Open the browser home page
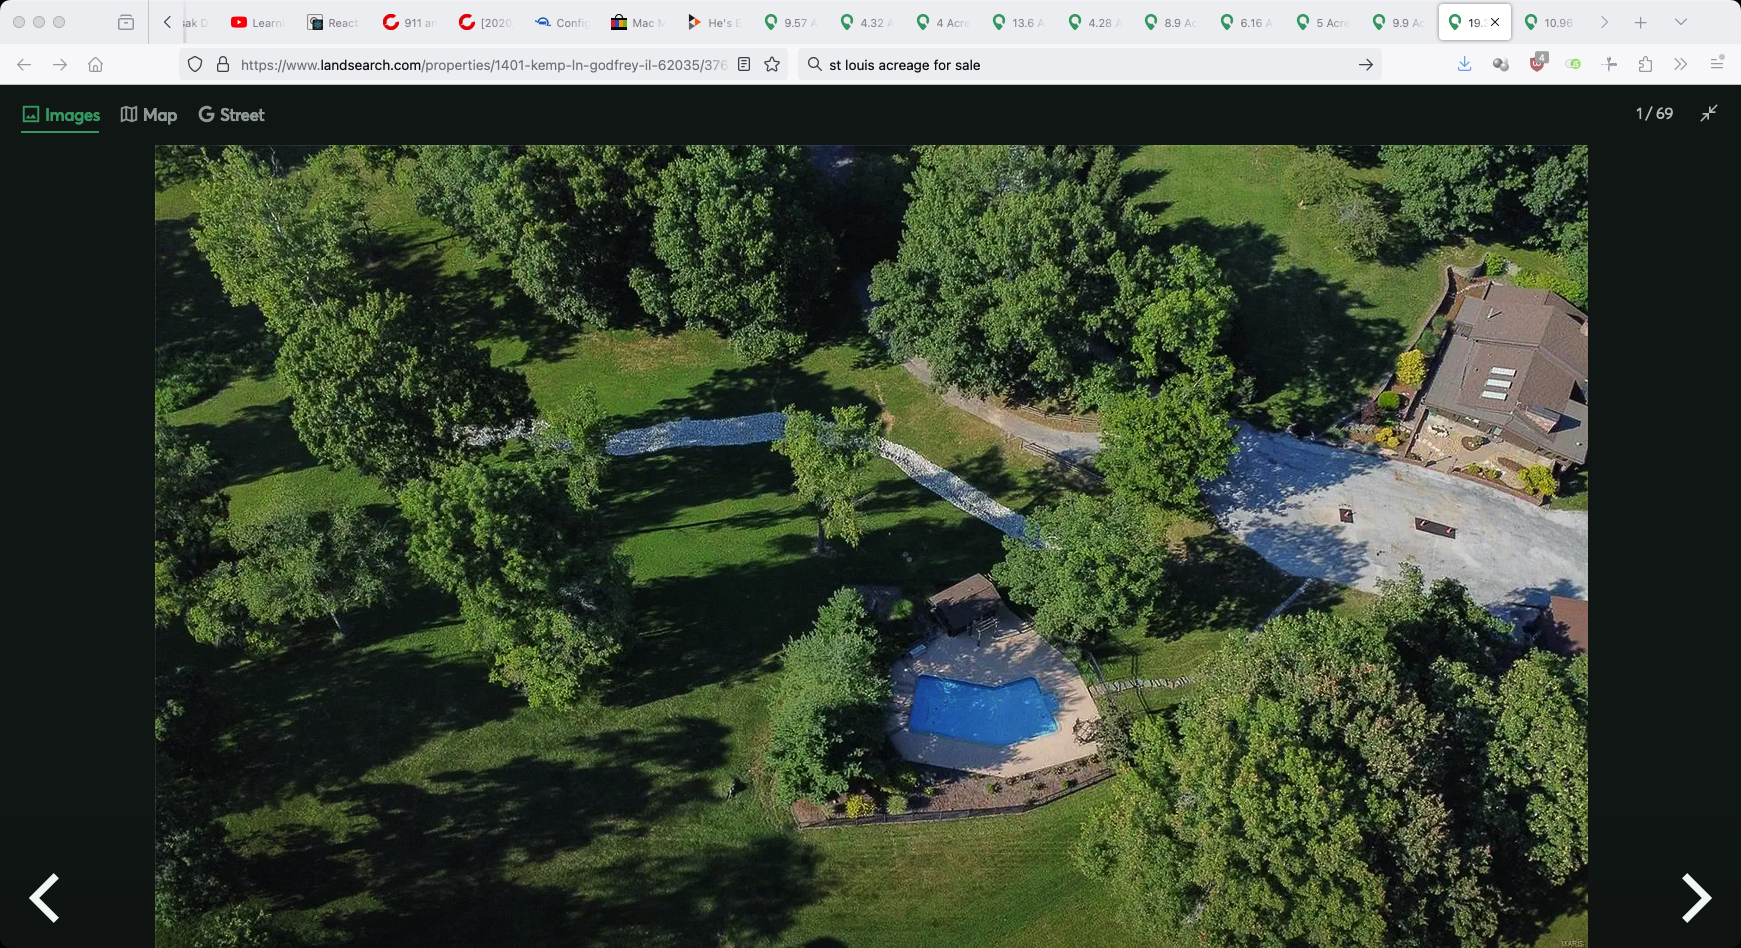1741x948 pixels. [x=96, y=64]
